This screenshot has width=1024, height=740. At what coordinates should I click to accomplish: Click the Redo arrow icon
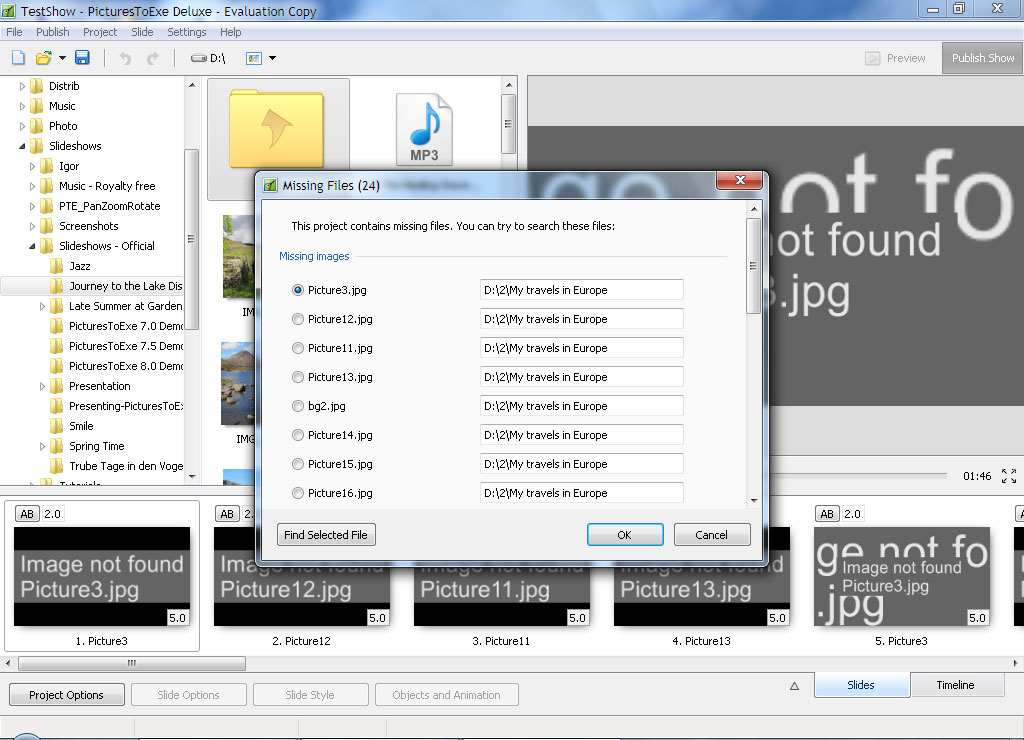[152, 58]
